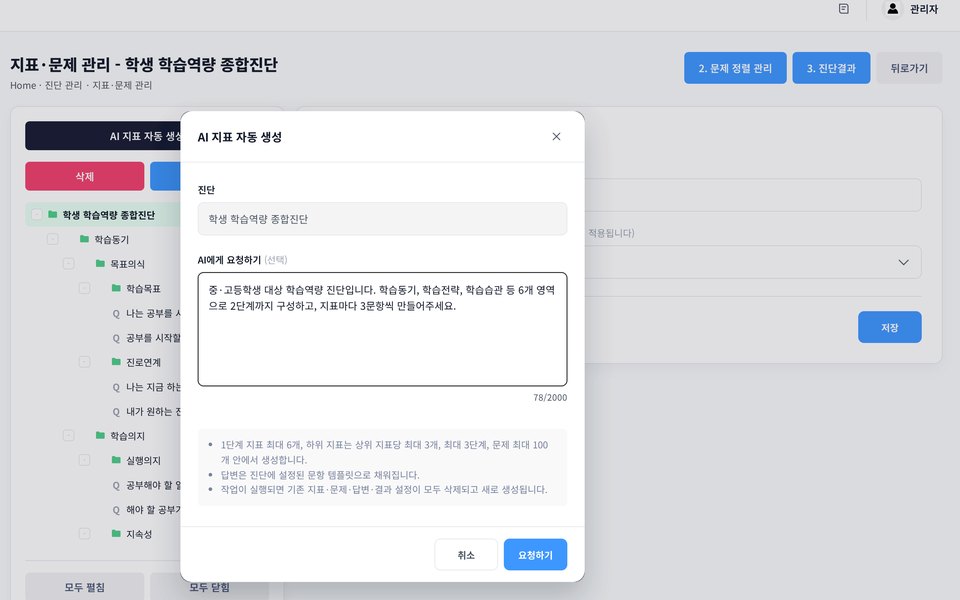Select the 학습의지 tree label
Screen dimensions: 960x600
(x=127, y=436)
